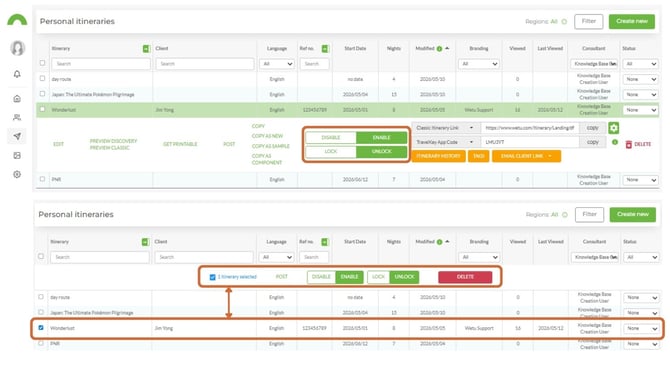Tick the Wonderlust checkbox in the green highlighted row
This screenshot has height=368, width=670.
[42, 109]
